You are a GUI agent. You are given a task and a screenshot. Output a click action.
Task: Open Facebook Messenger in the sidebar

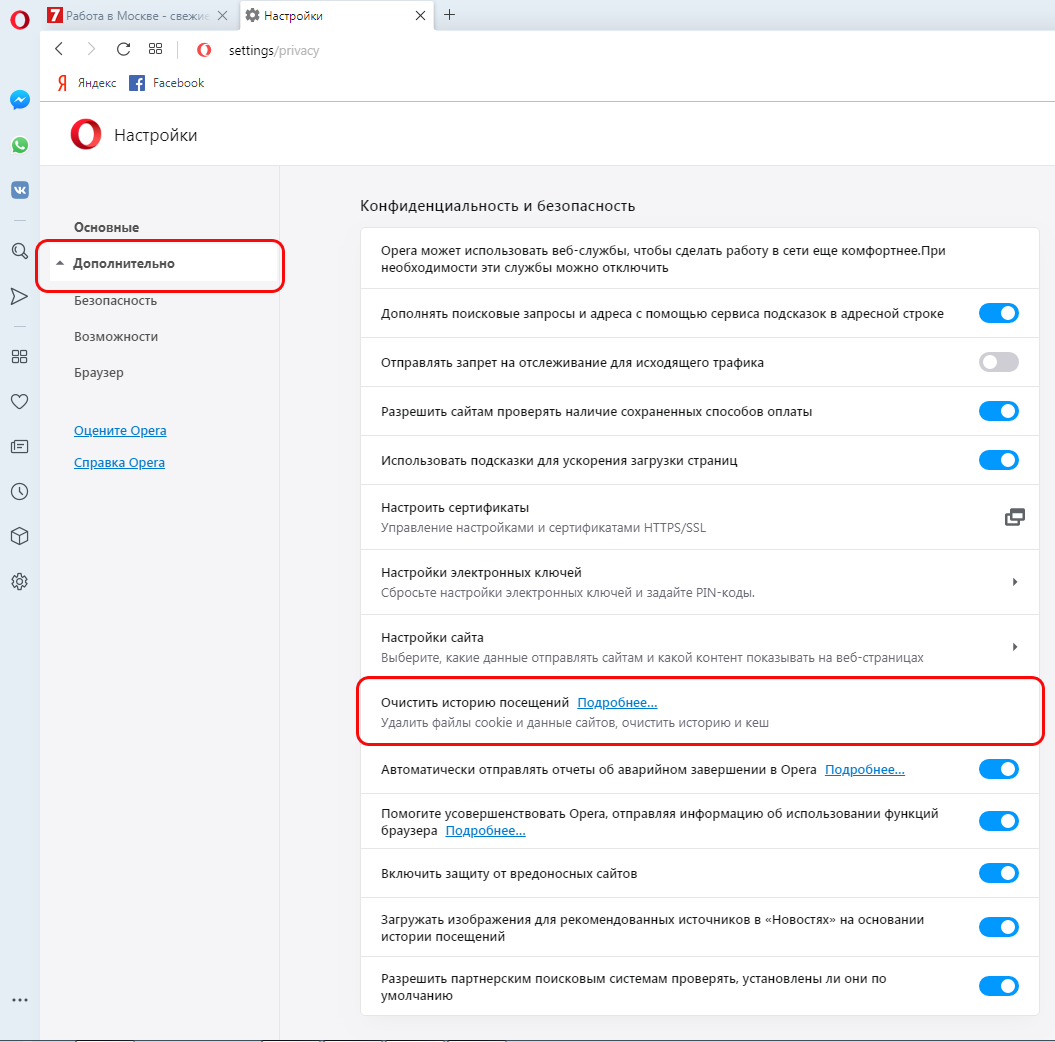(20, 100)
